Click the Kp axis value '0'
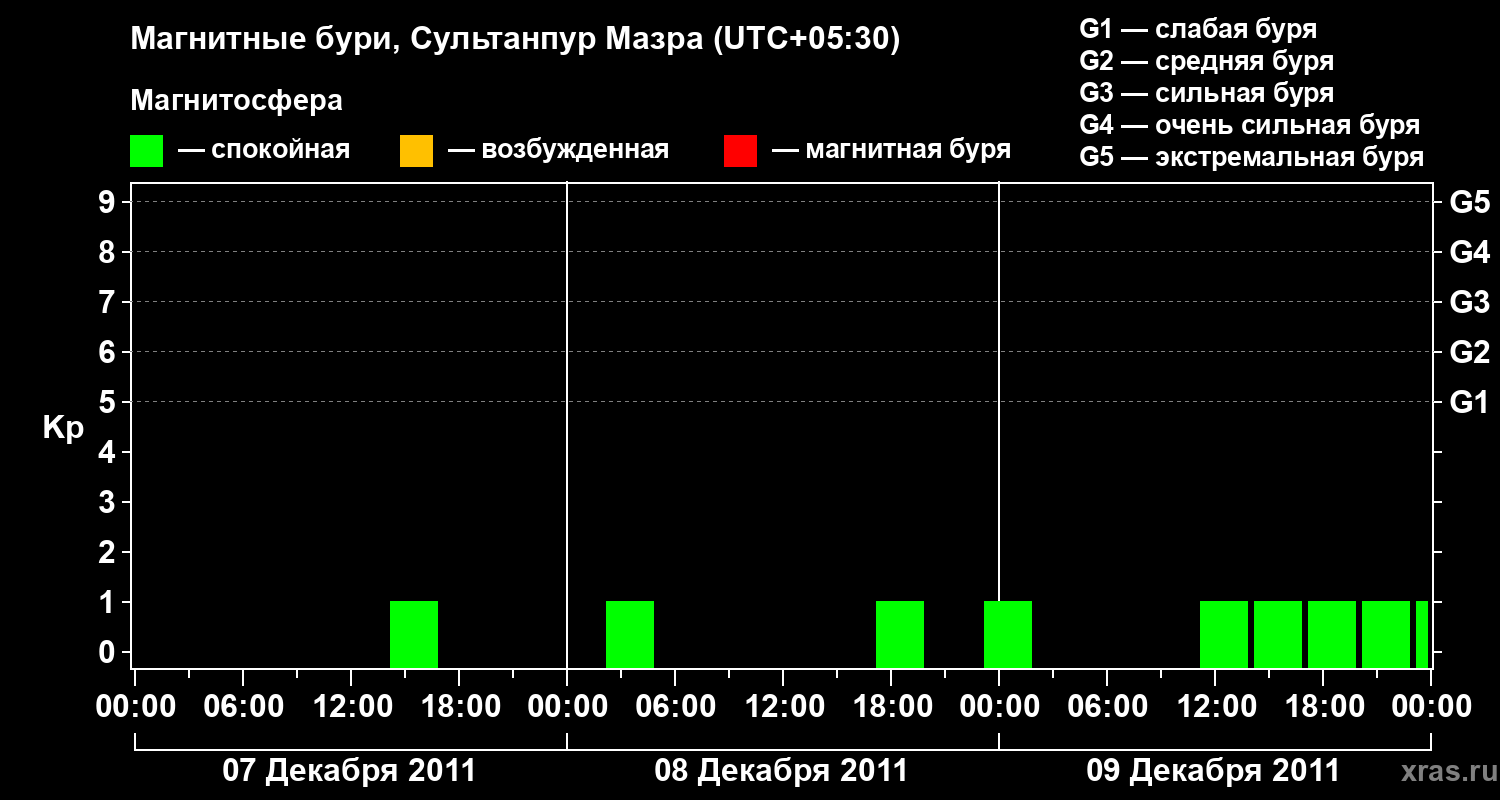 [108, 652]
